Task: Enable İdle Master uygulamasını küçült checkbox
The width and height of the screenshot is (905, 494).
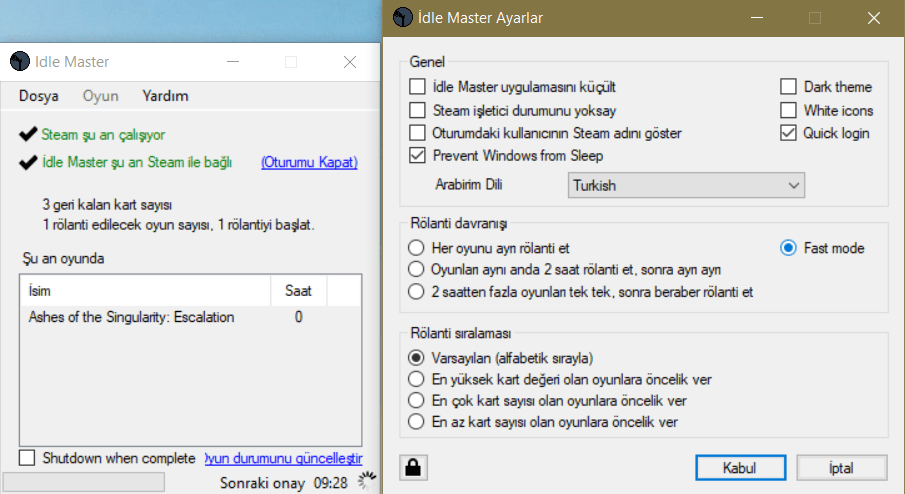Action: tap(417, 87)
